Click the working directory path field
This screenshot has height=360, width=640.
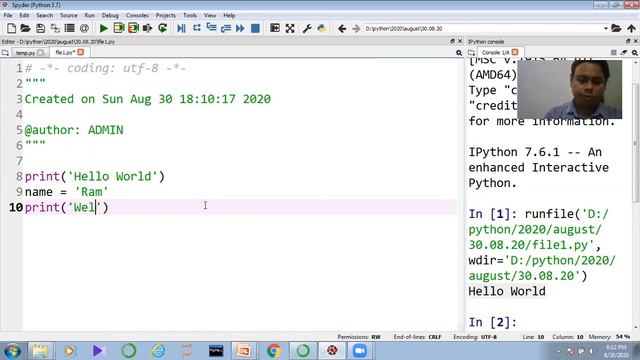click(483, 29)
